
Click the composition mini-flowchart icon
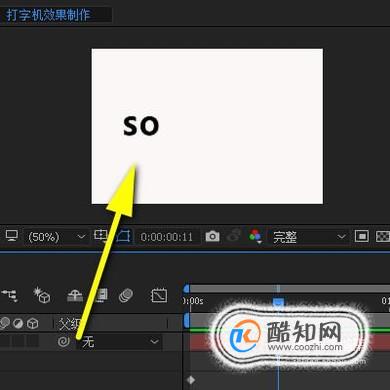click(9, 295)
